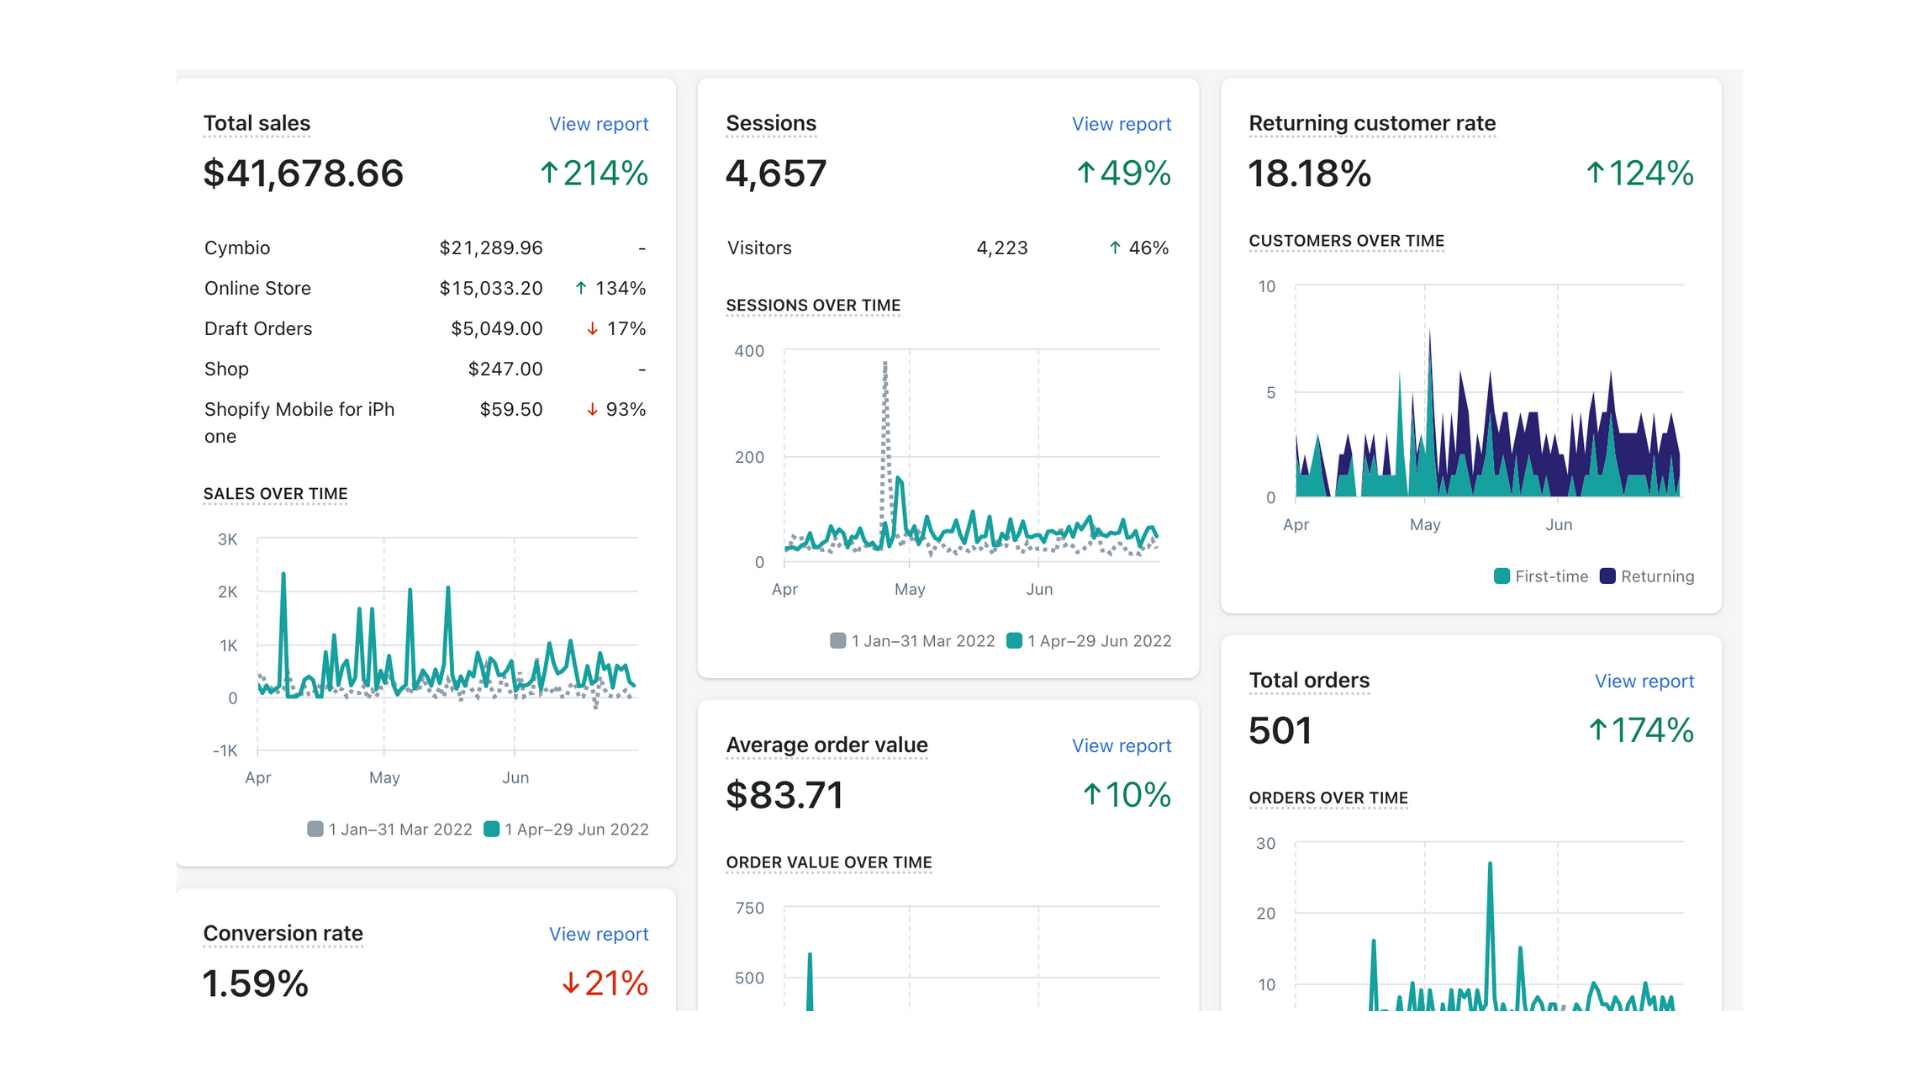Click the $5,049.00 Draft Orders amount
Viewport: 1920px width, 1080px height.
[497, 329]
